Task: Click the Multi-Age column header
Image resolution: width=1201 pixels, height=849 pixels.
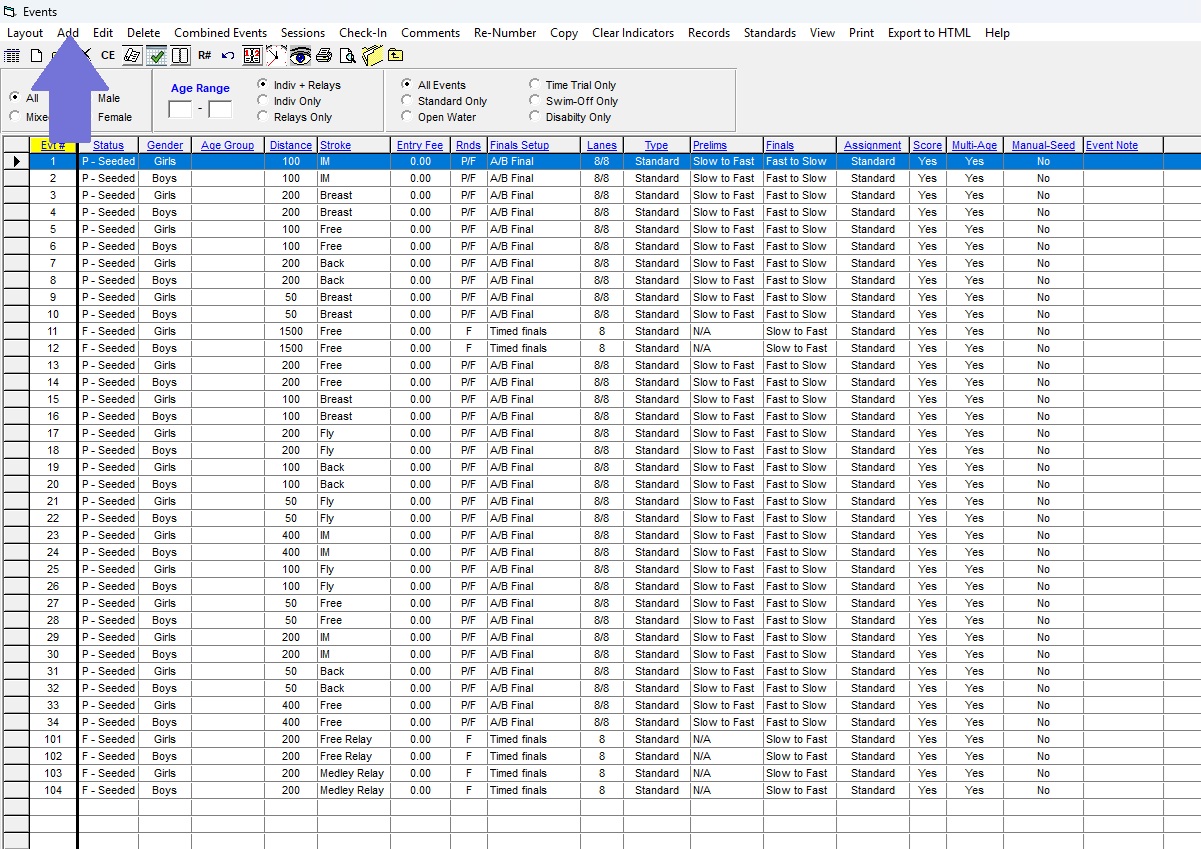Action: point(974,145)
